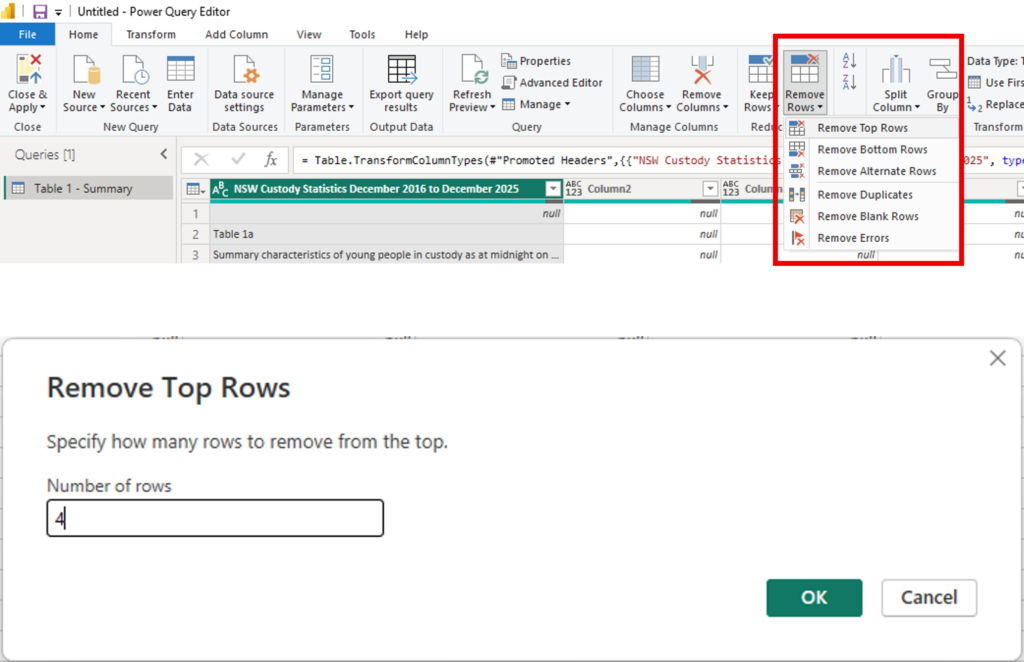Choose Remove Blank Rows menu entry
Viewport: 1024px width, 662px height.
[867, 216]
